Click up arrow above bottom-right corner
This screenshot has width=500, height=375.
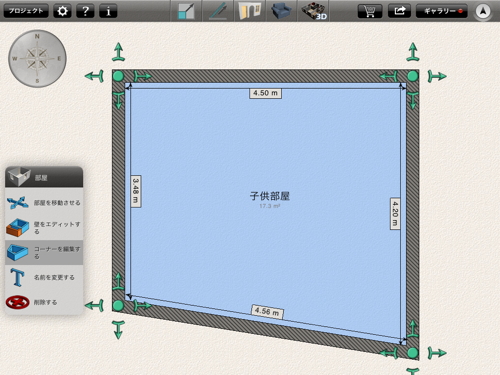pos(413,329)
